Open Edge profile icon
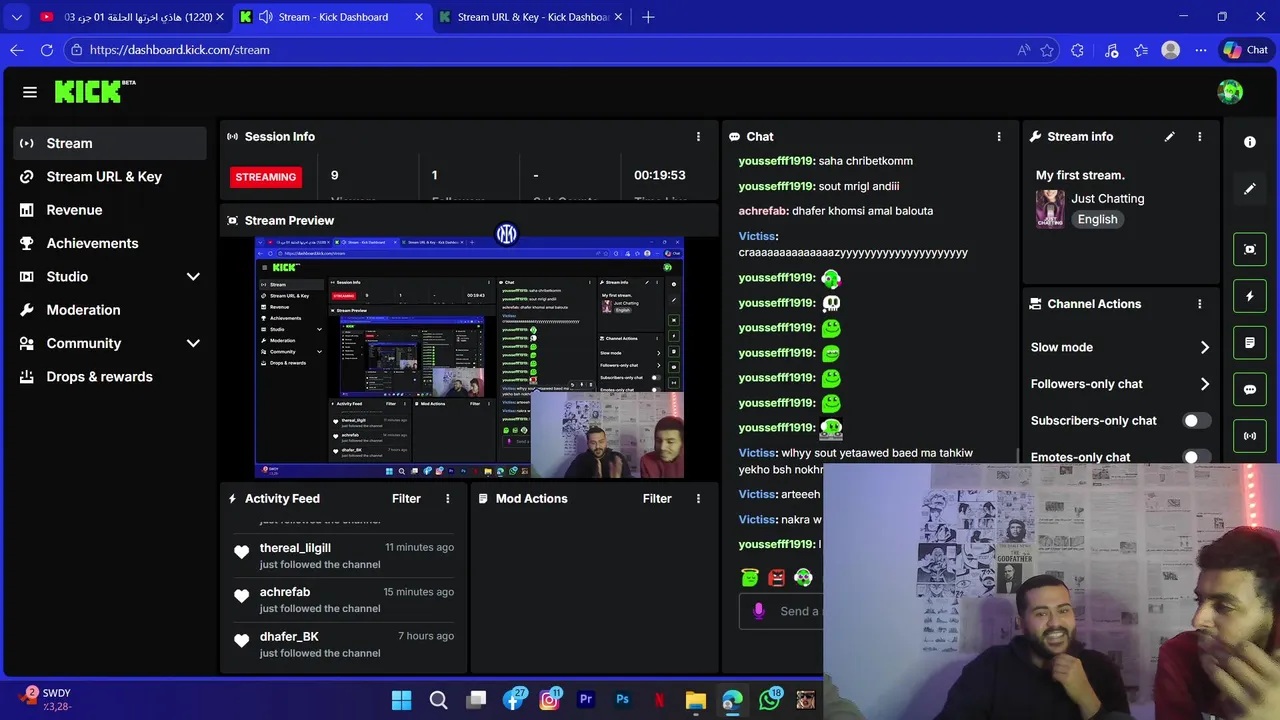Image resolution: width=1280 pixels, height=720 pixels. tap(1171, 50)
